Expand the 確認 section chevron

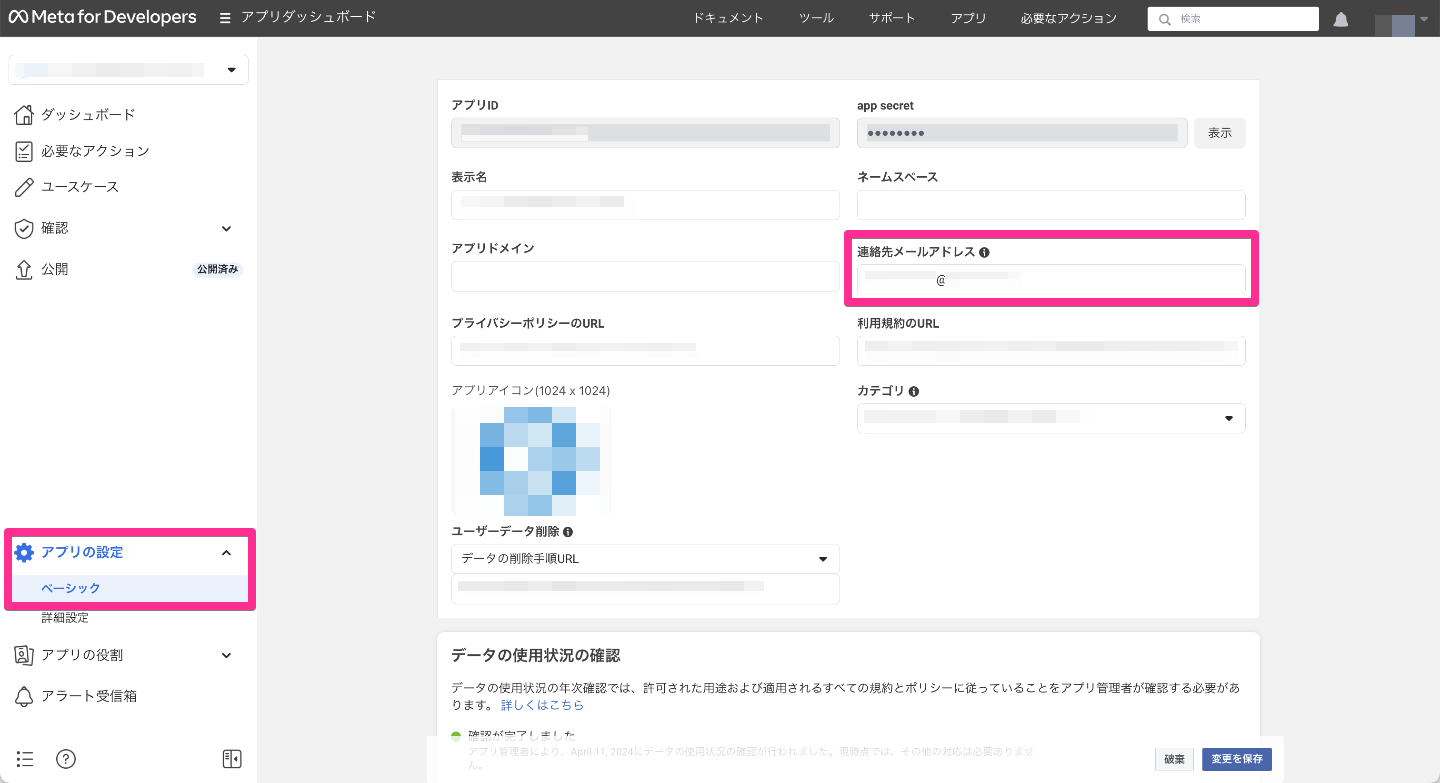point(226,228)
